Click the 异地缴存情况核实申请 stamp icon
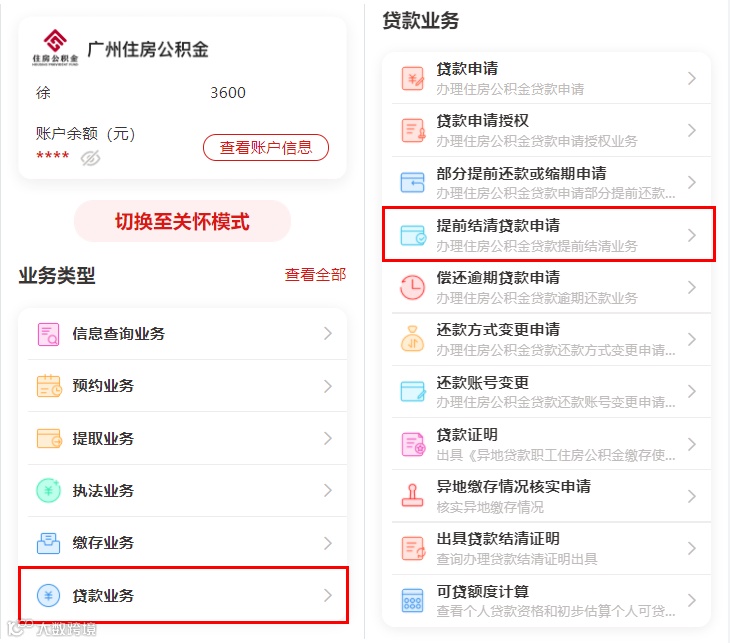734x643 pixels. click(413, 496)
